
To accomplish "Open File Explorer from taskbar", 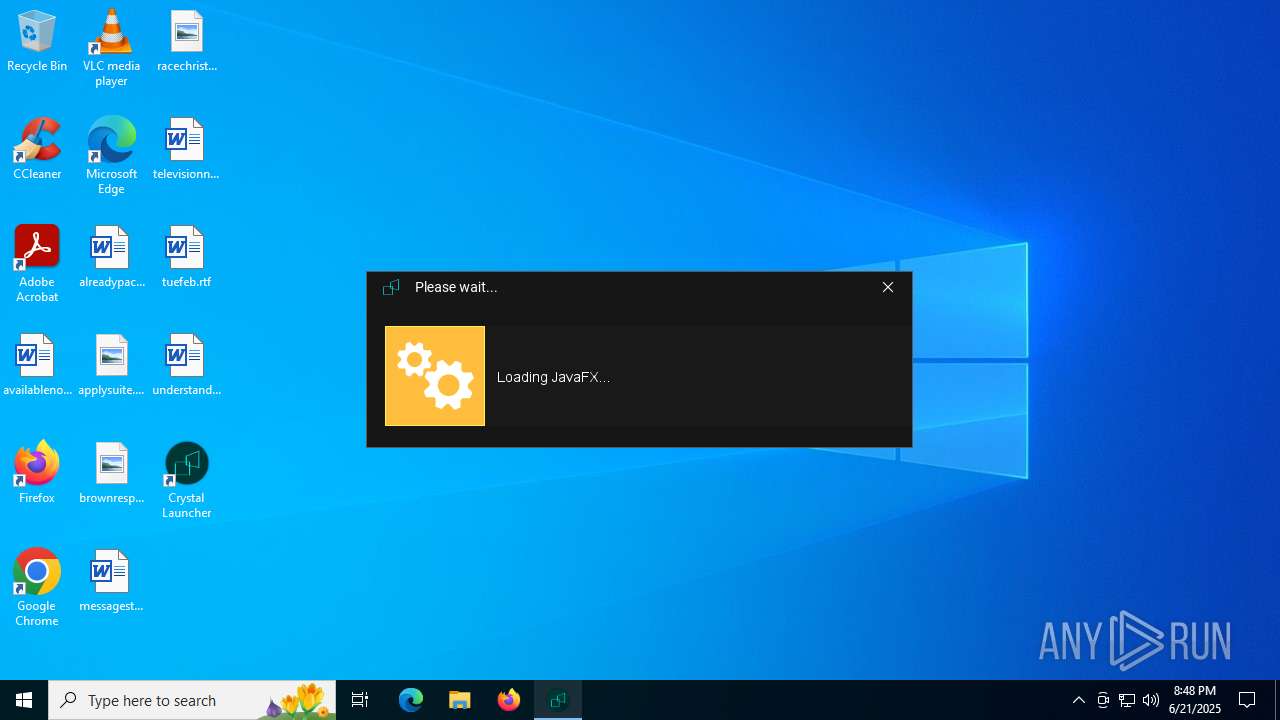I will (460, 700).
